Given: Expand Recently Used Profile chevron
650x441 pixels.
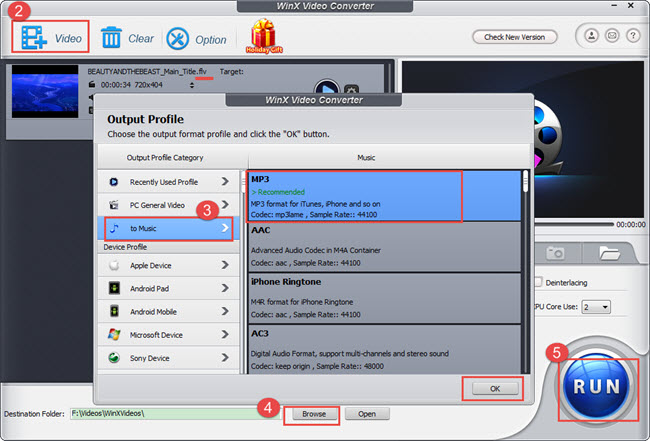Looking at the screenshot, I should click(225, 182).
